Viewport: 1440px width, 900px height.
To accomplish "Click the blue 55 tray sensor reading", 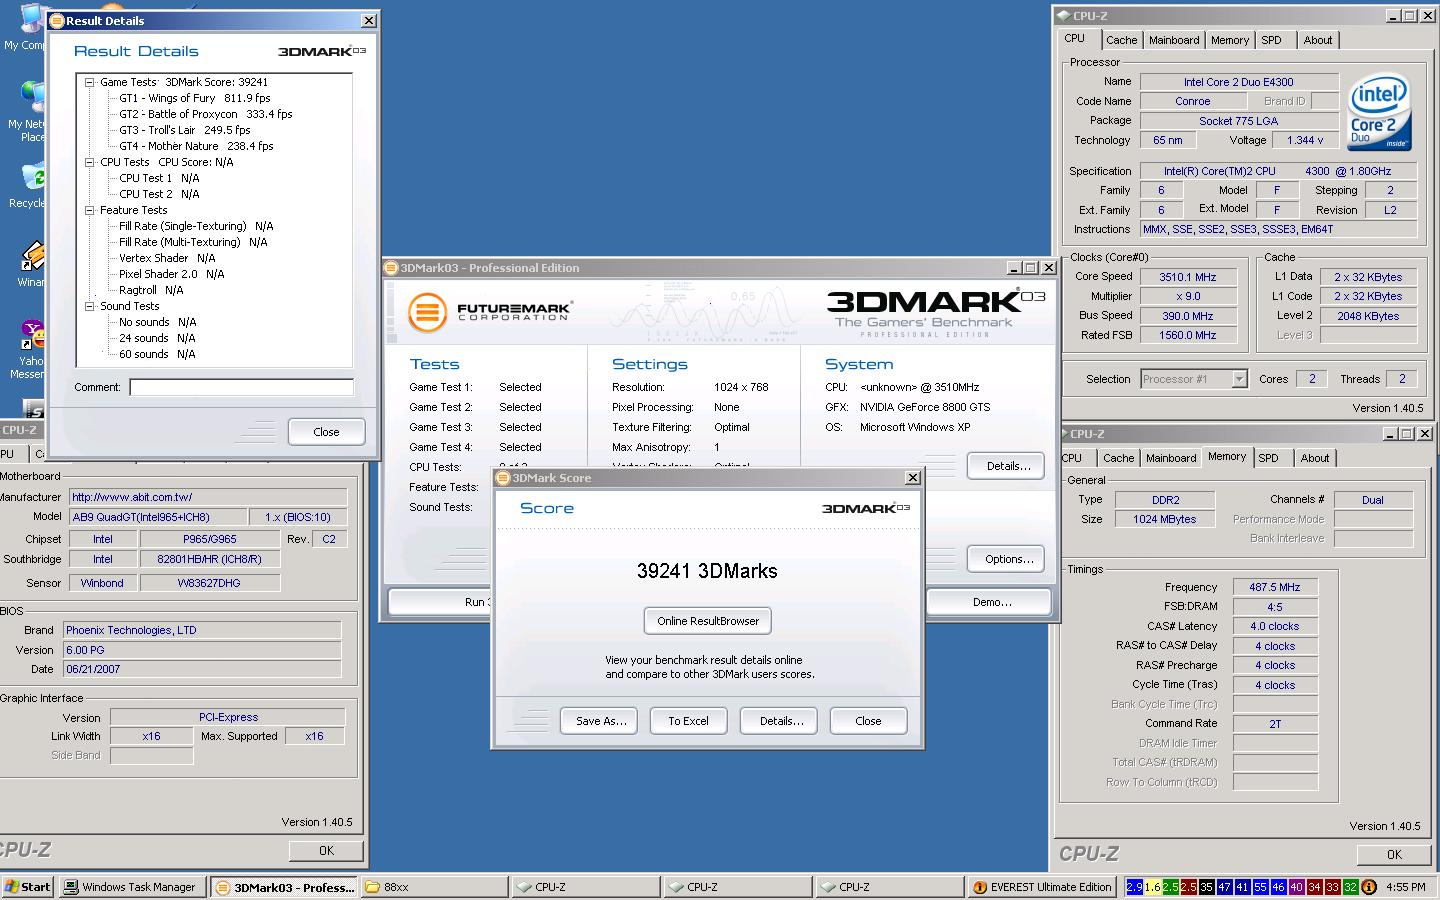I will (x=1260, y=887).
